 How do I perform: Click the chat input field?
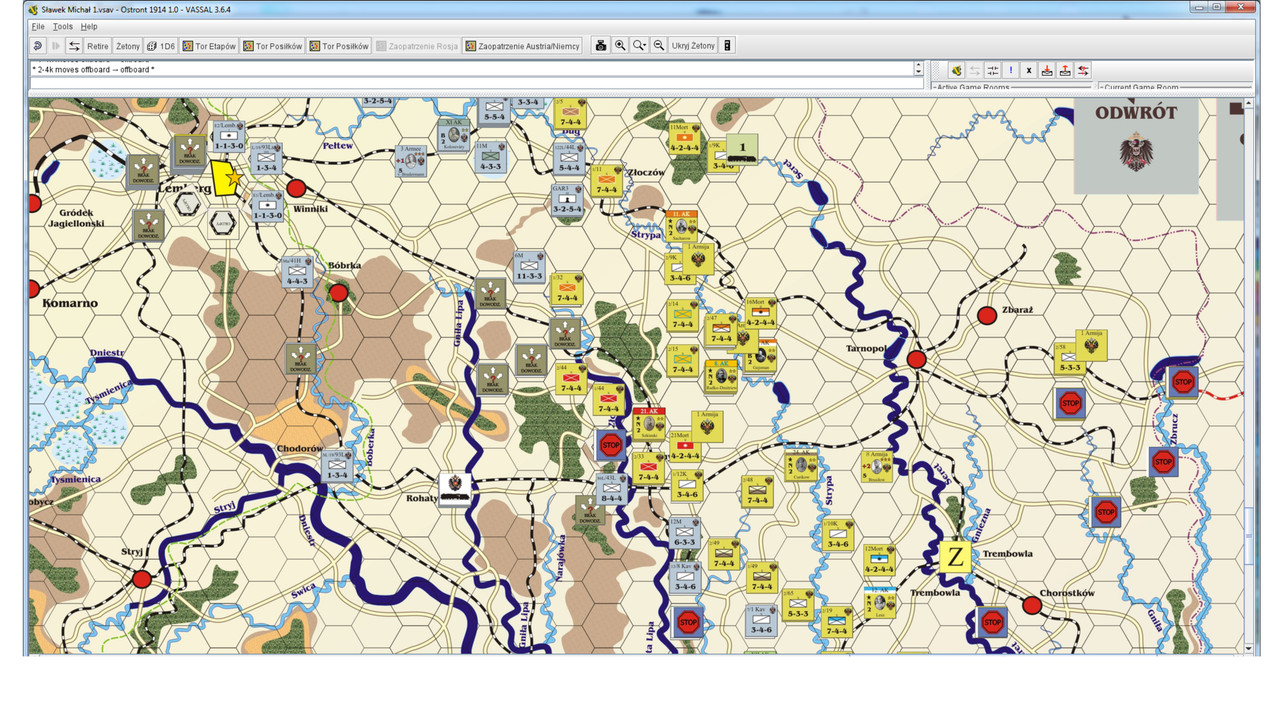[x=476, y=84]
